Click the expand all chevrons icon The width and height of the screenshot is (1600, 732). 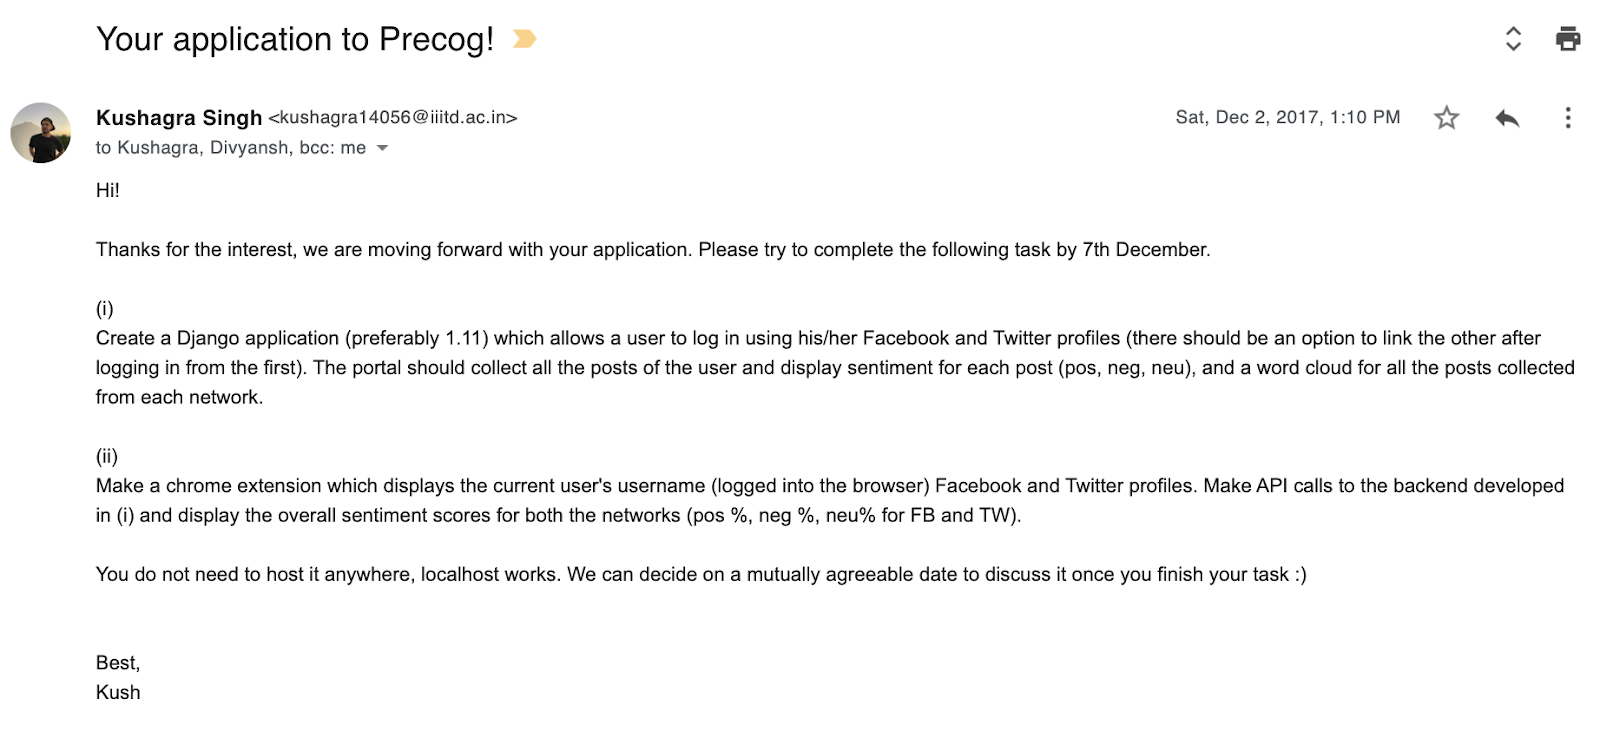(1513, 39)
